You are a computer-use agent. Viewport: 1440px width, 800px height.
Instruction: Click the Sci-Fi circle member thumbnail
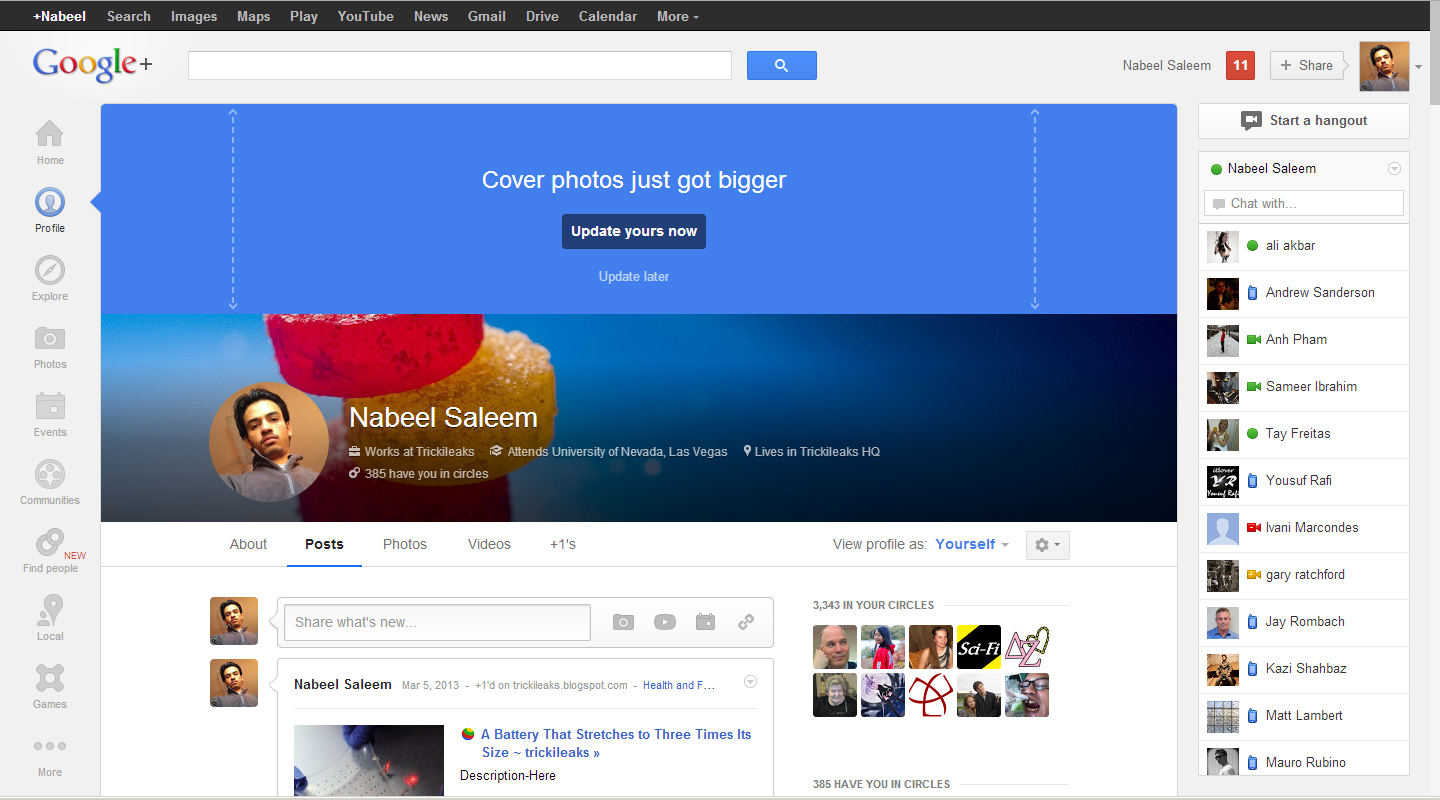[979, 647]
